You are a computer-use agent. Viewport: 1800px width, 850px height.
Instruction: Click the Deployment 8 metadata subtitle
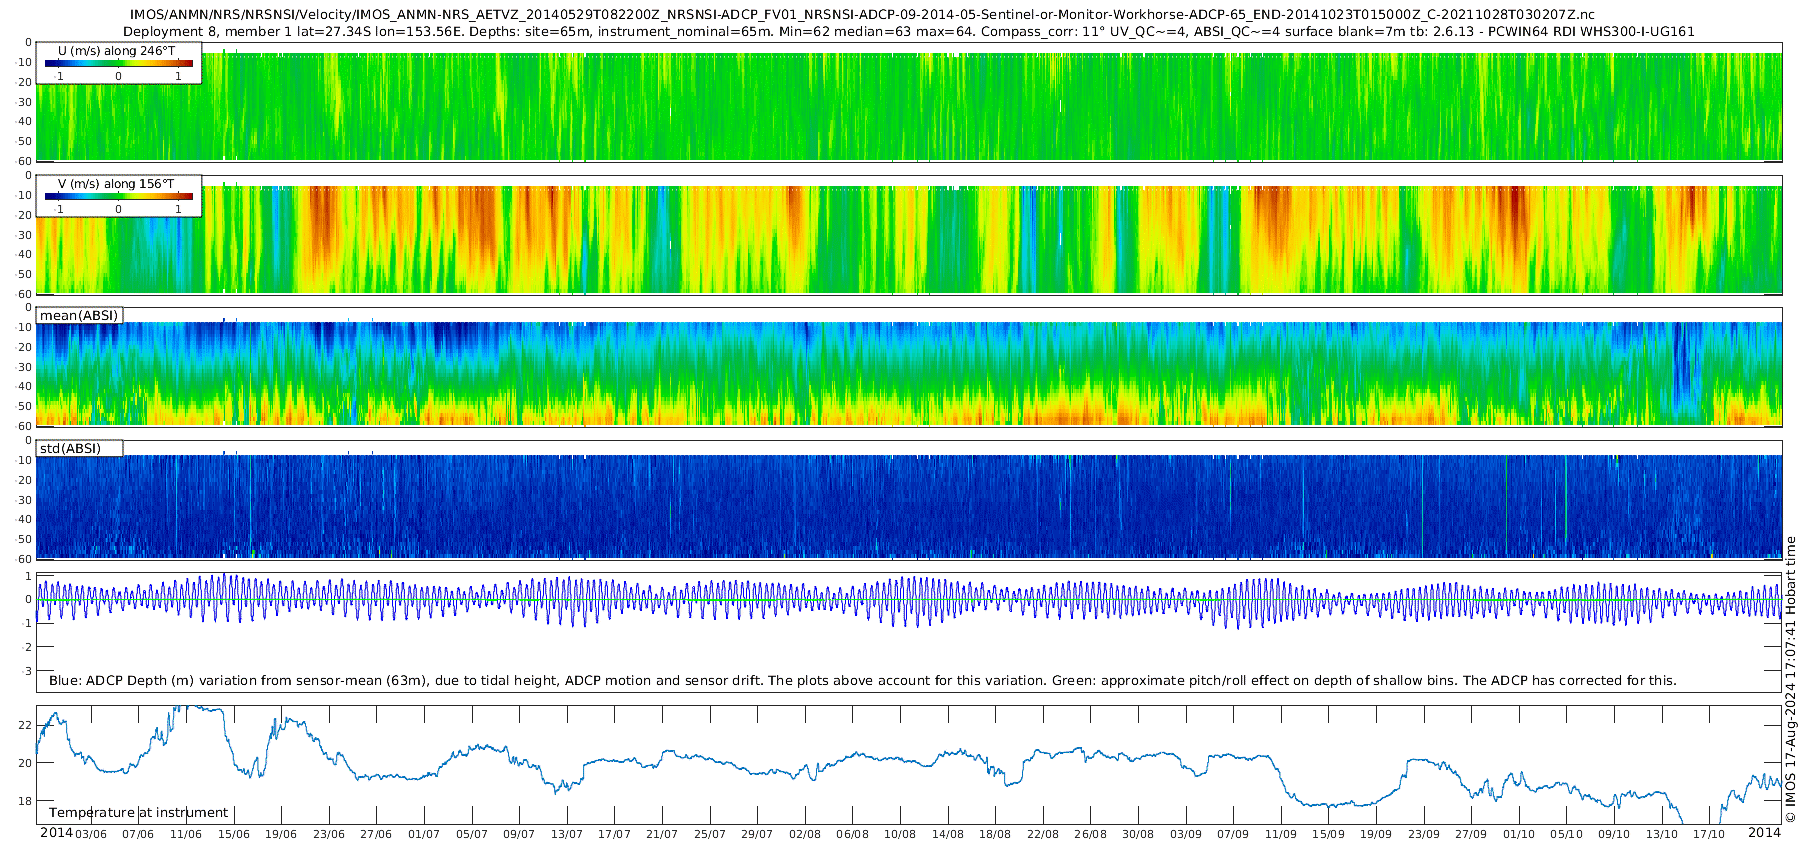[909, 31]
